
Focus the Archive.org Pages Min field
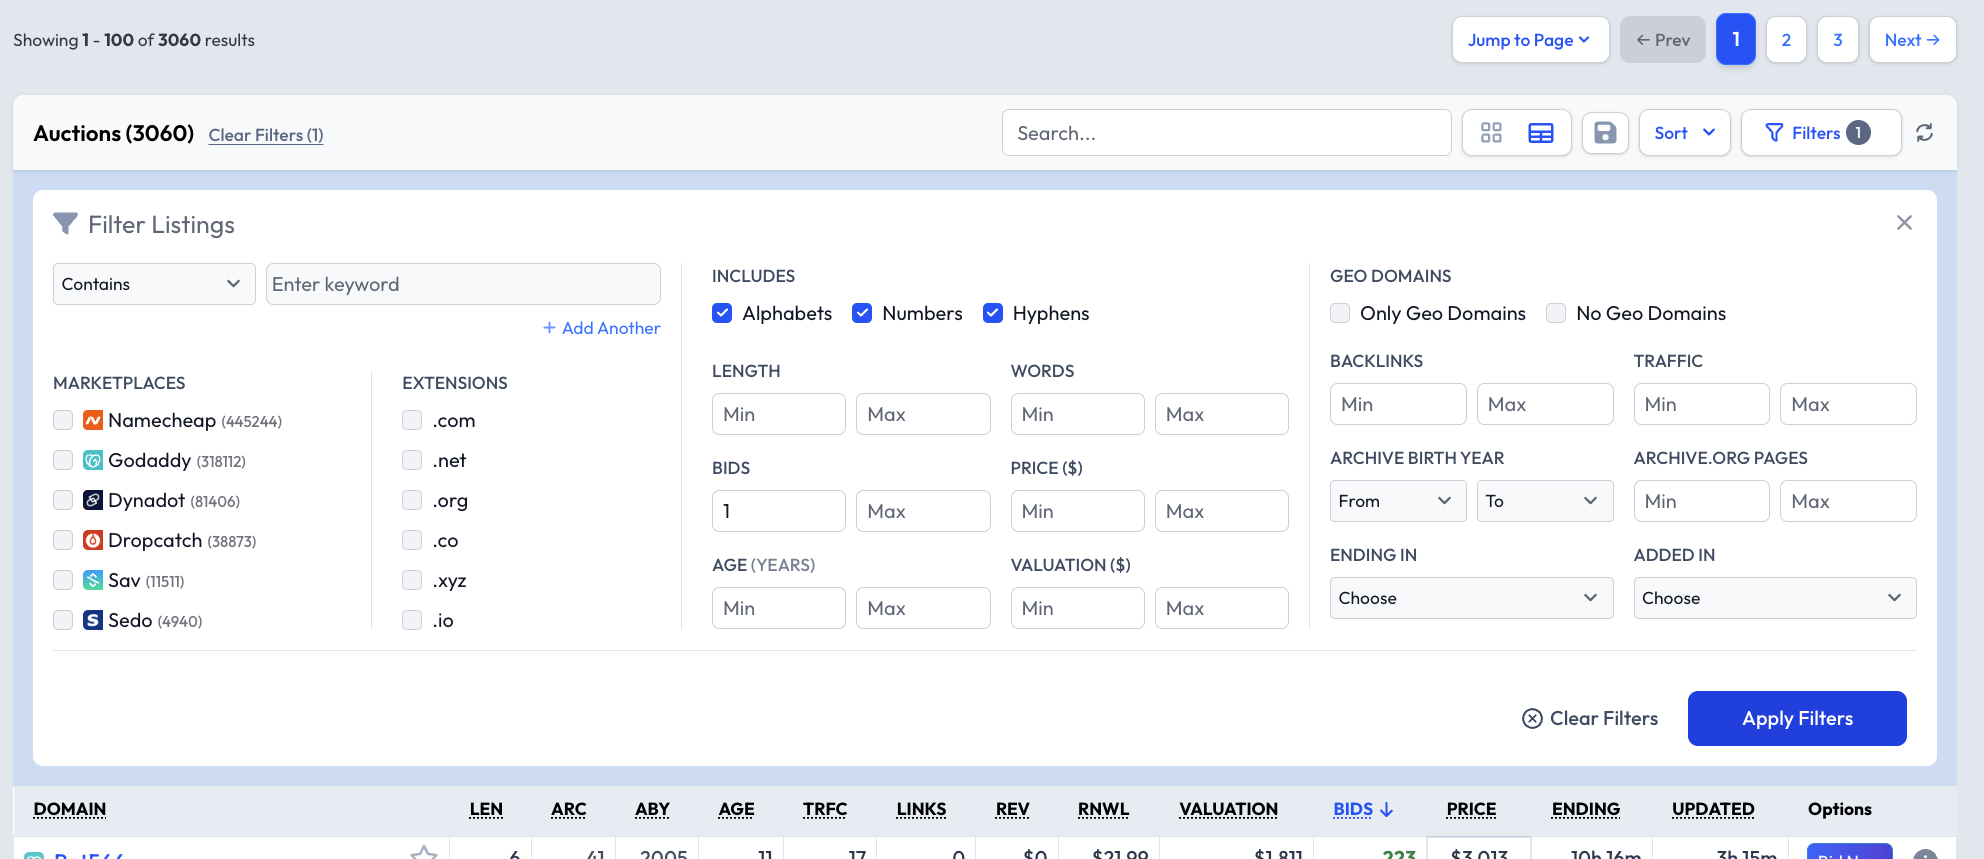[1702, 501]
